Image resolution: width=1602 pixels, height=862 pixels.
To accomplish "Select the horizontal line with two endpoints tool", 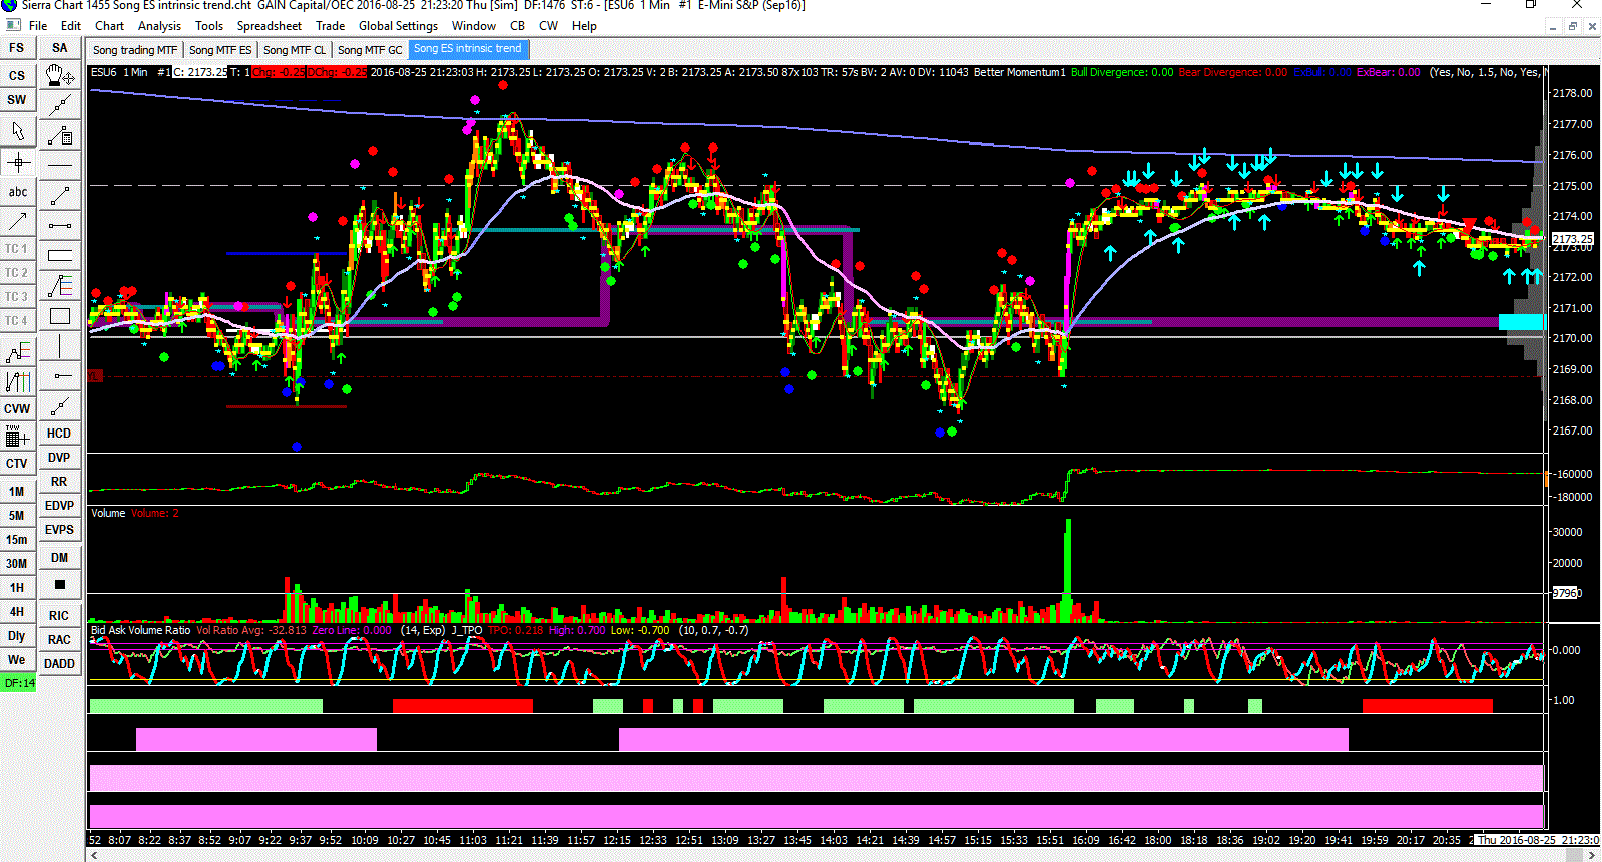I will 59,225.
